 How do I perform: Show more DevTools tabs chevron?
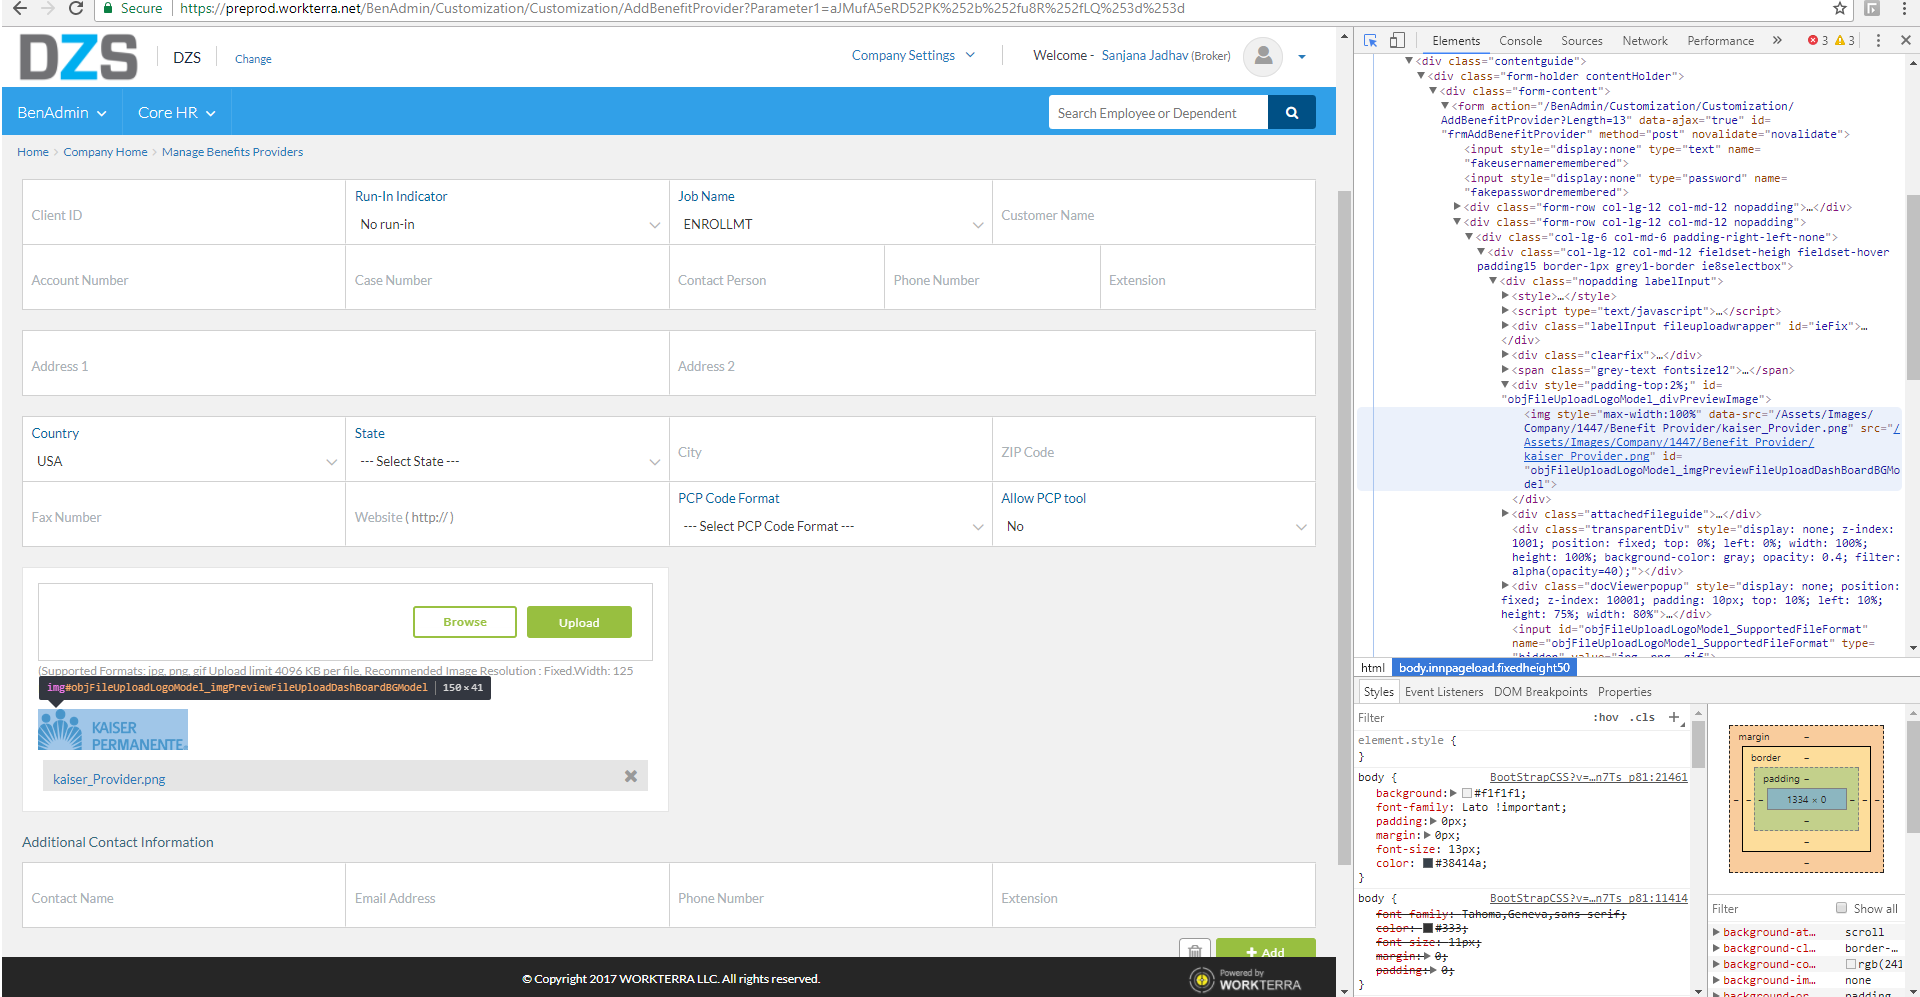(x=1777, y=40)
